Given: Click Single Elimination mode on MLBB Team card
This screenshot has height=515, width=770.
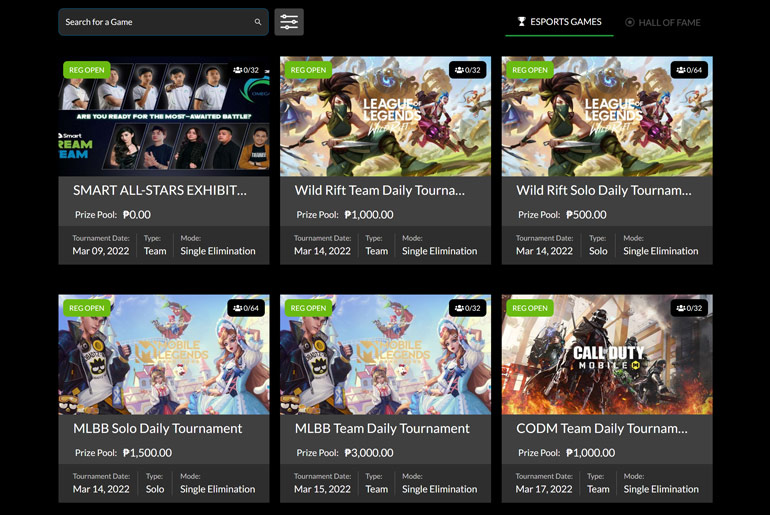Looking at the screenshot, I should click(440, 489).
